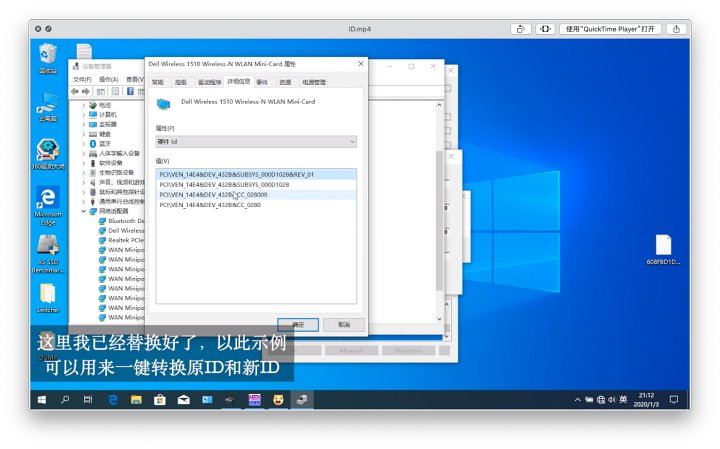Open the Mail app from the taskbar
The image size is (720, 449).
[x=183, y=399]
